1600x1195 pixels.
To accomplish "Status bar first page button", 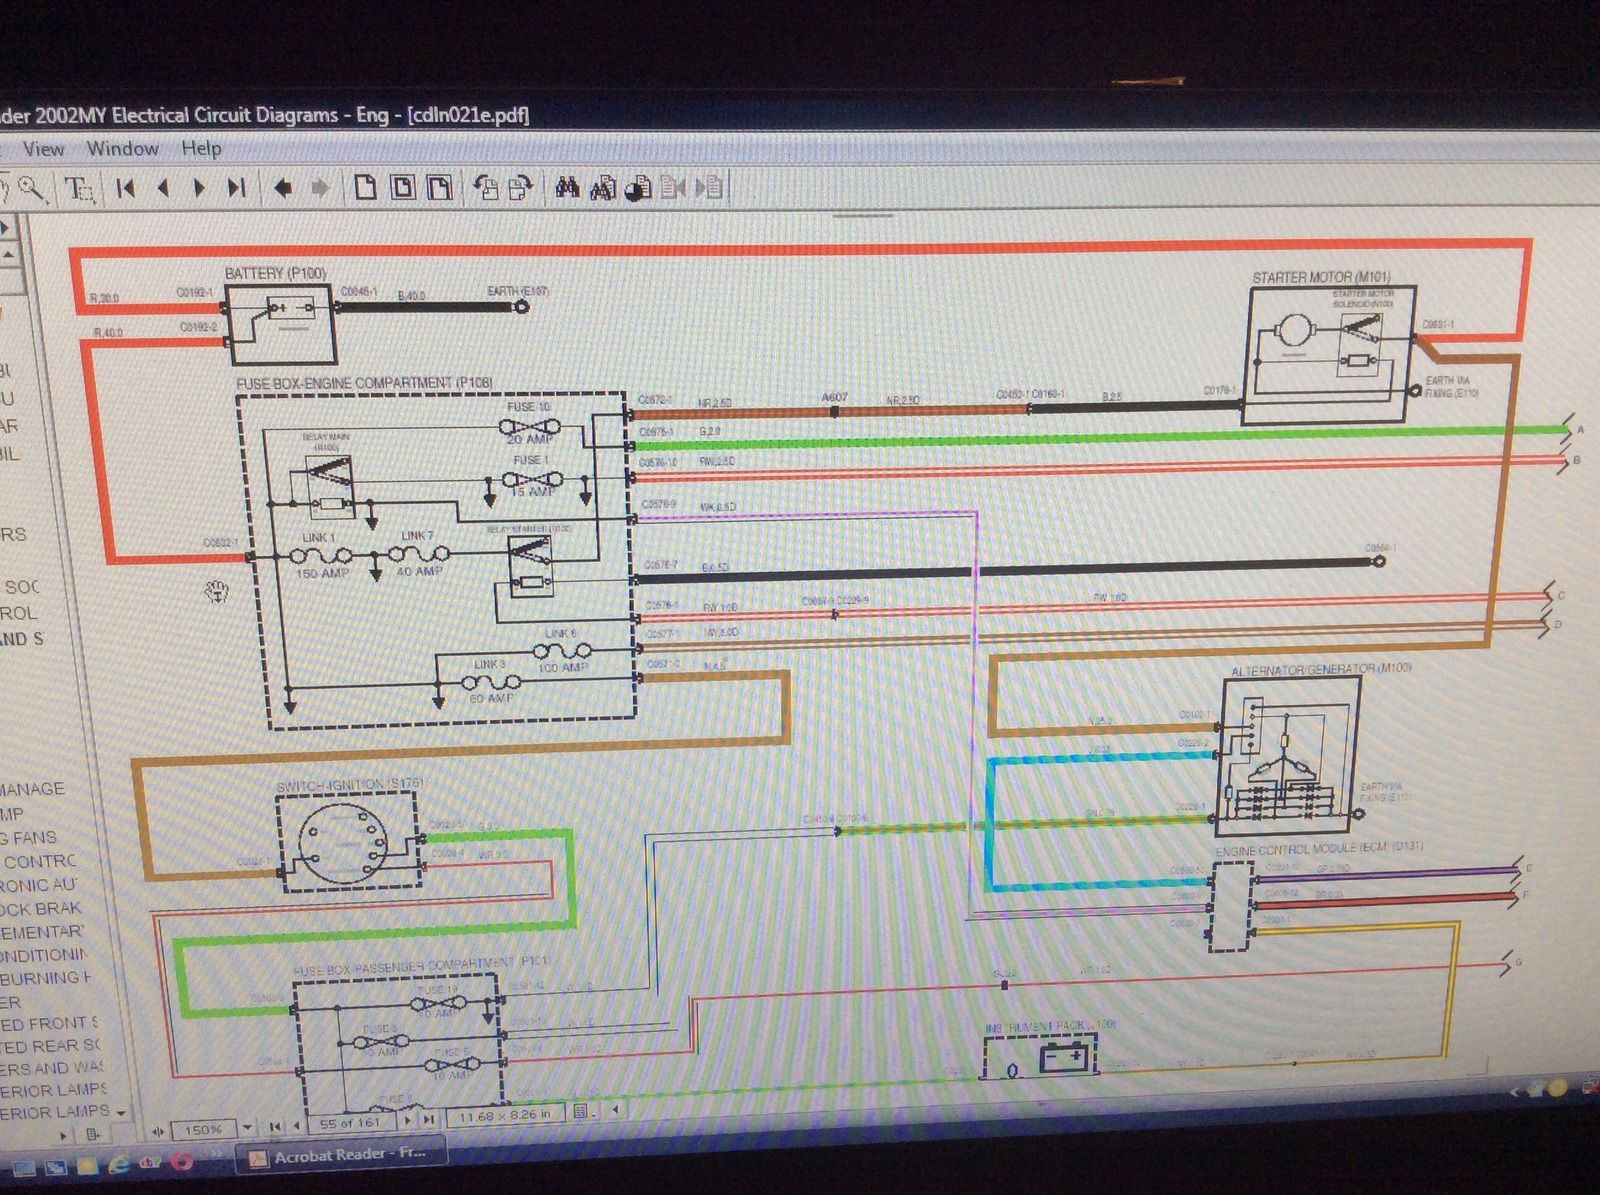I will [276, 1126].
